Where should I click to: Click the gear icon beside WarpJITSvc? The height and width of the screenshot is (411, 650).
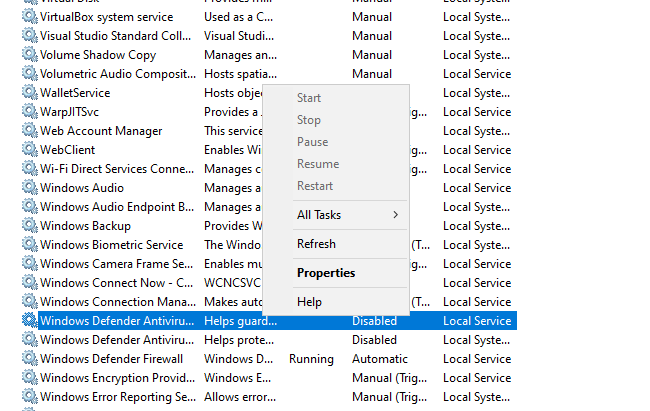[29, 112]
